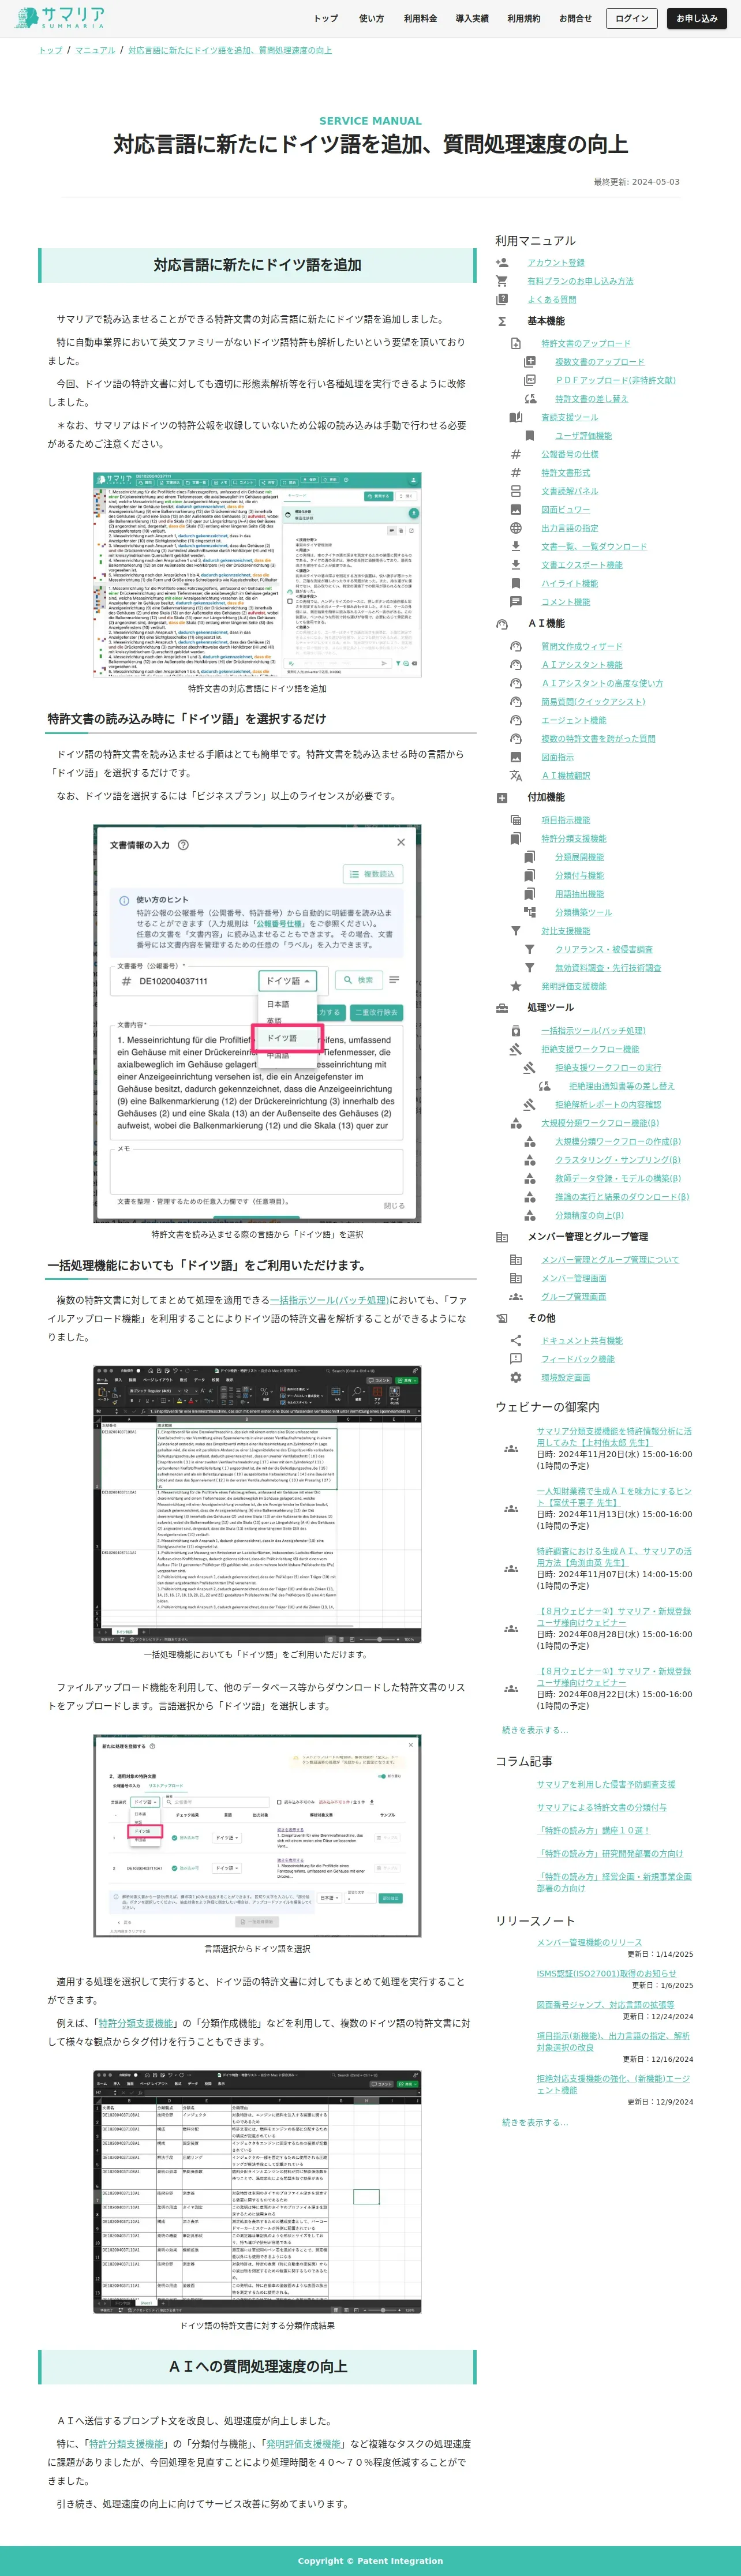The image size is (741, 2576).
Task: Click the bulb icon beside 一括指示ツール(バッチ処理) in sidebar
Action: click(516, 1031)
